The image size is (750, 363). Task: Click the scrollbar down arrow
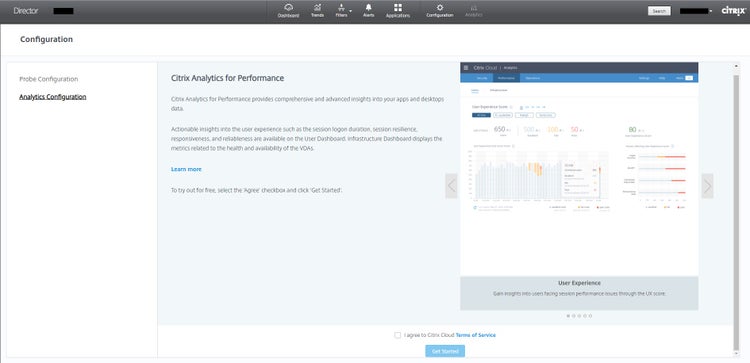(x=736, y=353)
